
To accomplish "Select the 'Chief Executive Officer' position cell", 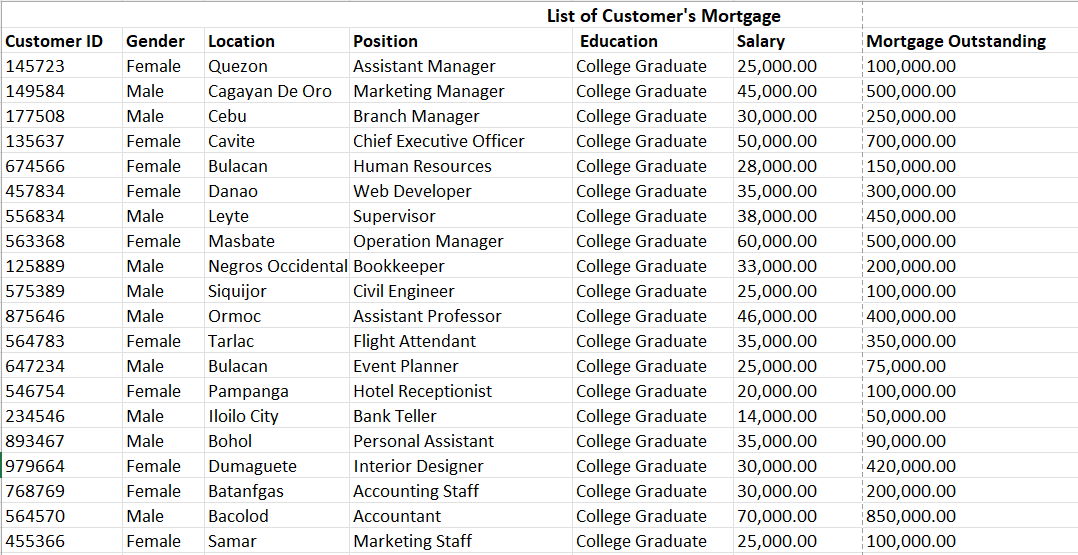I will 438,141.
